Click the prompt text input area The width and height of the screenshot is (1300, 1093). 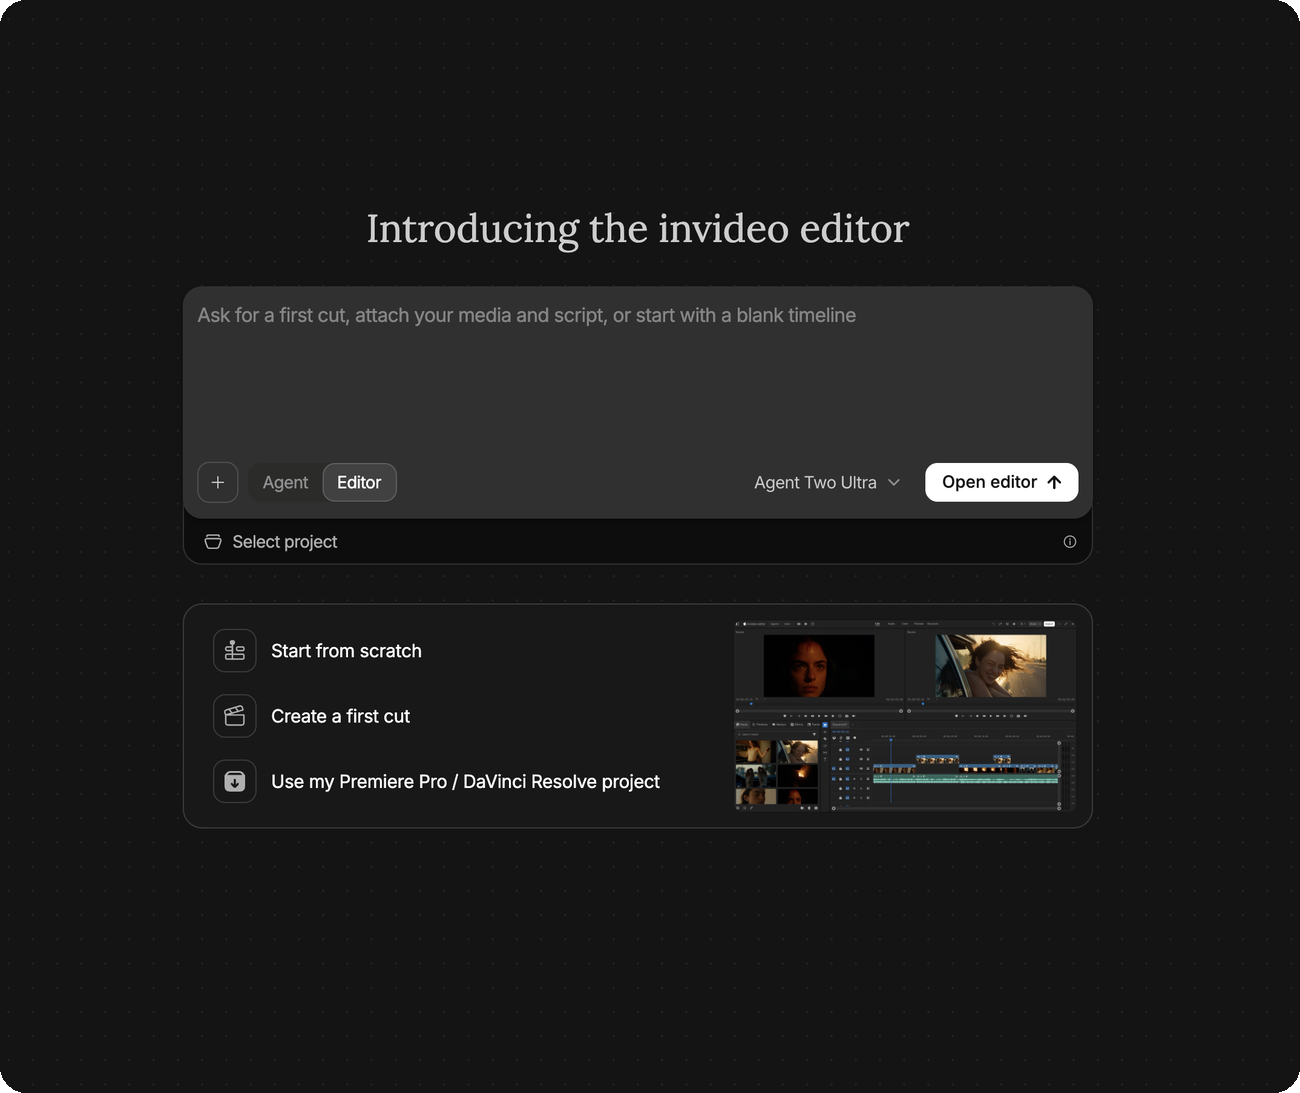pos(637,375)
